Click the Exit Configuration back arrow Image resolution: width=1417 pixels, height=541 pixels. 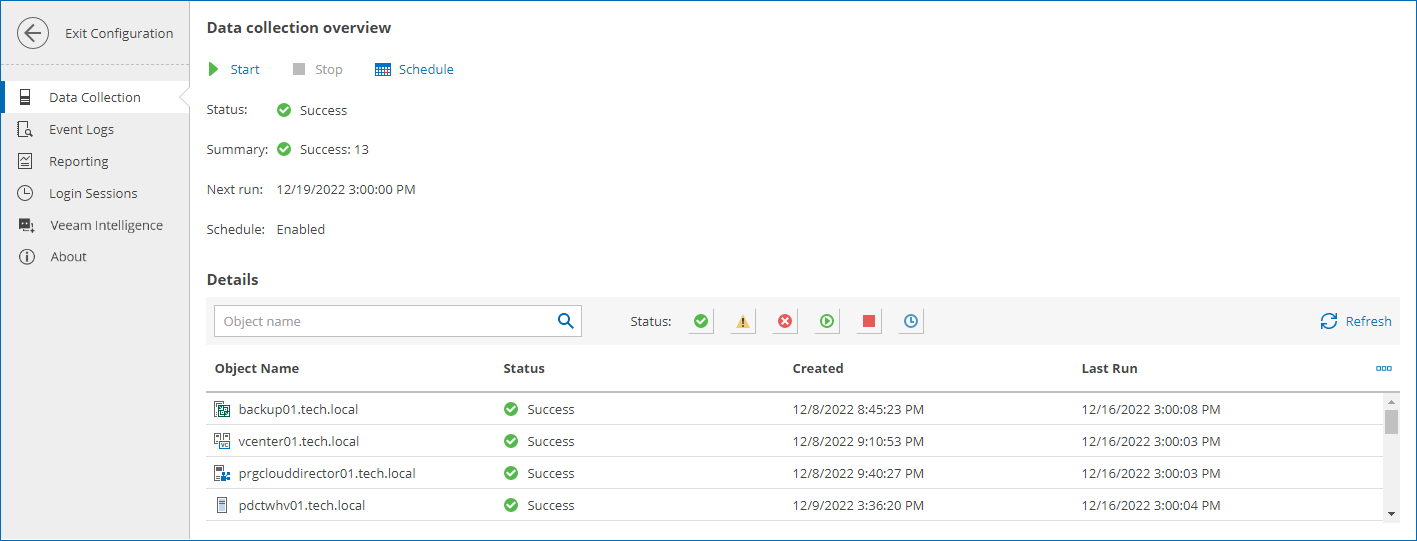[33, 33]
